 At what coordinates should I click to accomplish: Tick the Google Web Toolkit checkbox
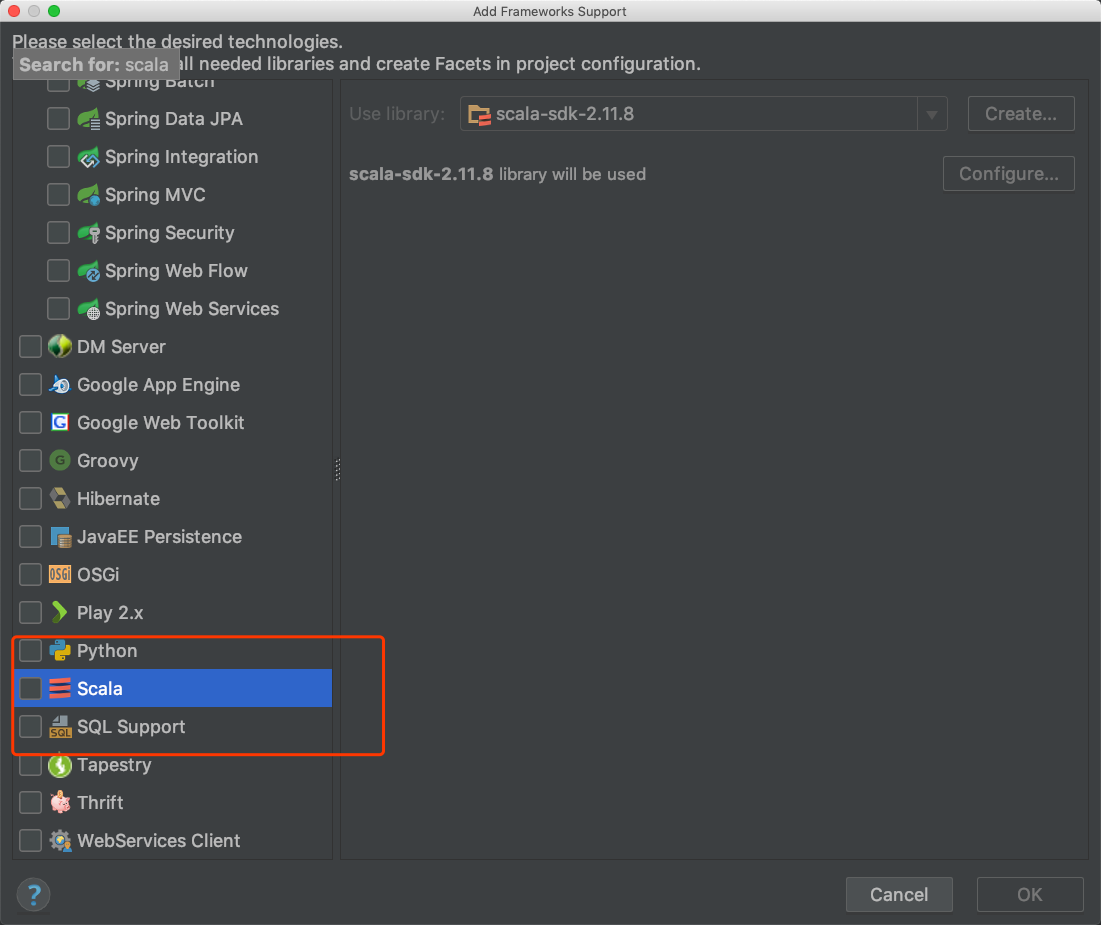pyautogui.click(x=30, y=422)
